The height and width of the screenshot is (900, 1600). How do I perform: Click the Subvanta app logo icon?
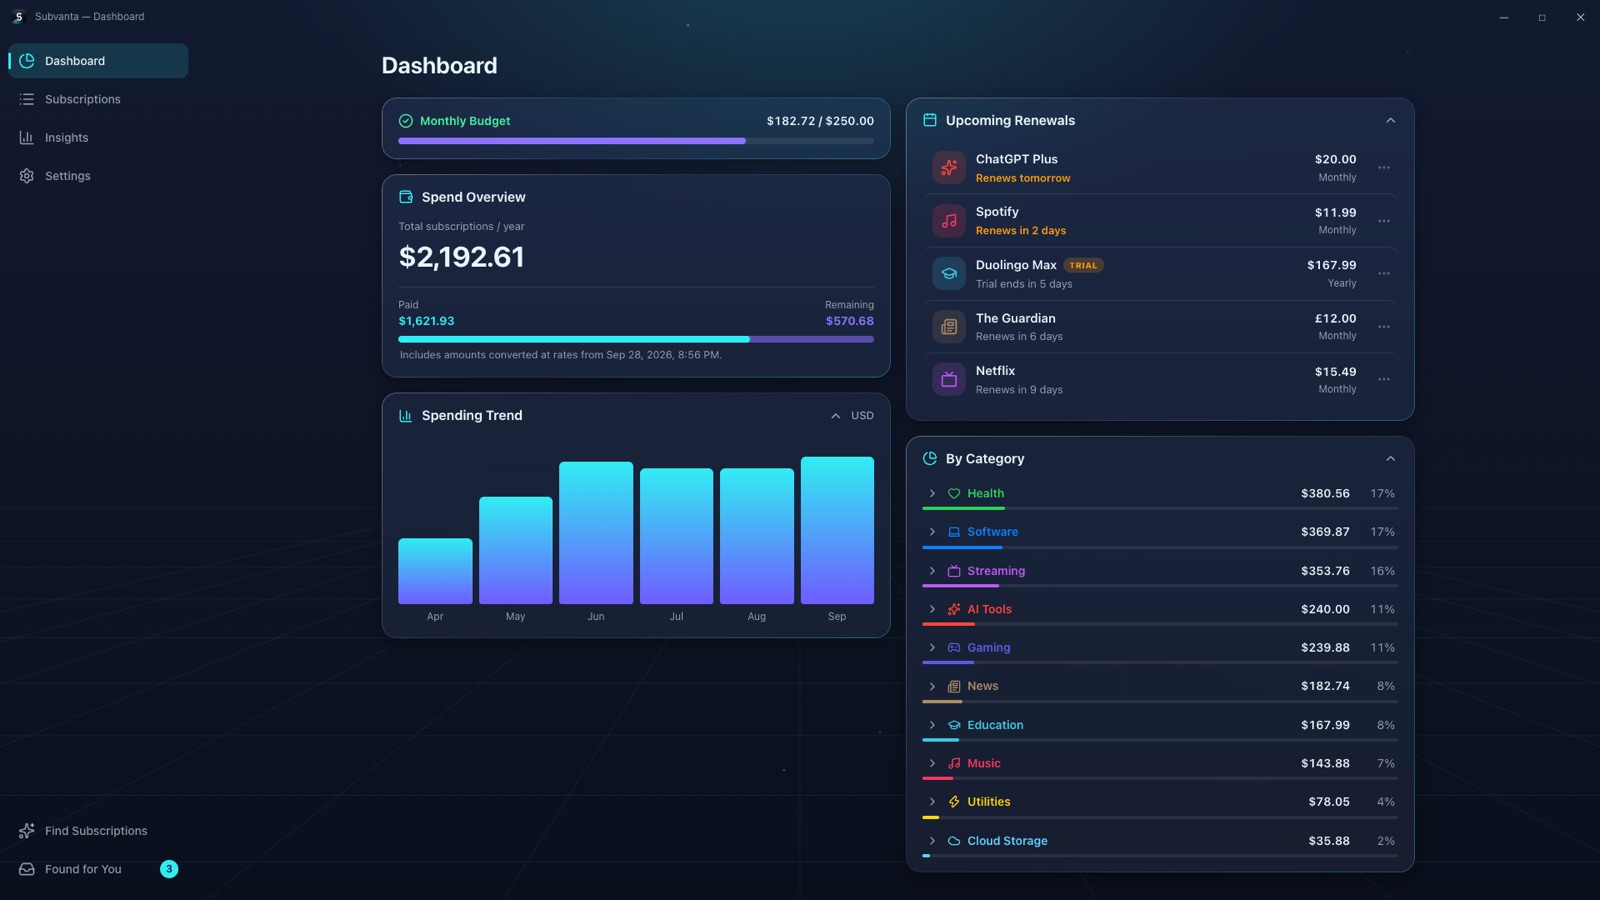tap(18, 17)
